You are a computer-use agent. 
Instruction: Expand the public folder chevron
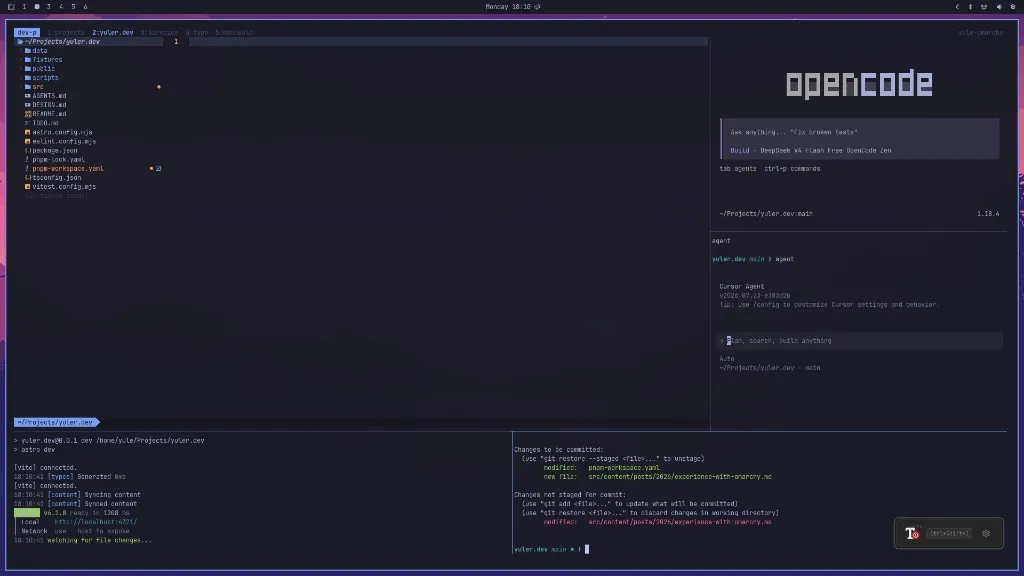pyautogui.click(x=21, y=69)
